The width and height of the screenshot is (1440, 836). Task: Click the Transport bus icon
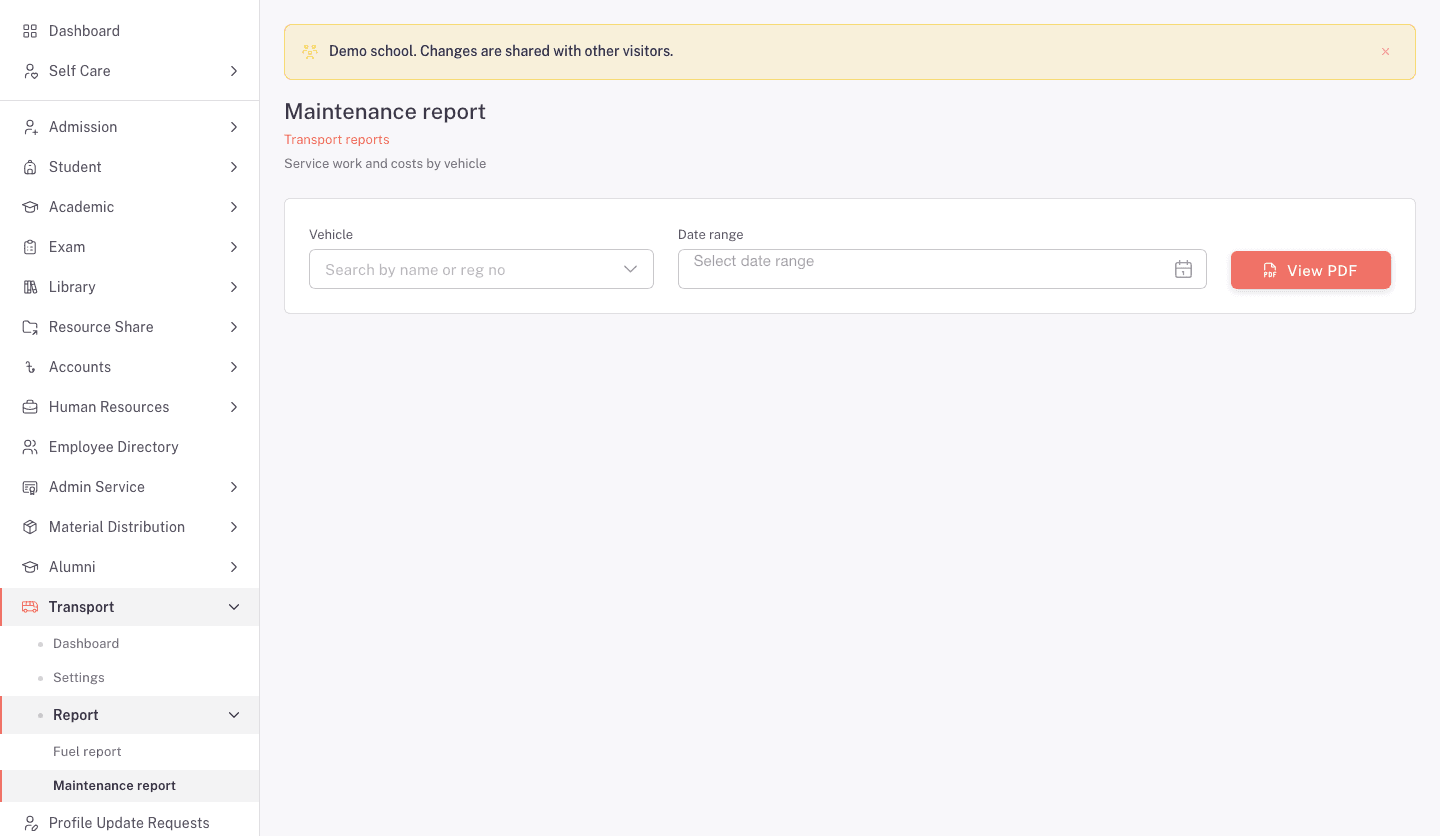click(30, 607)
